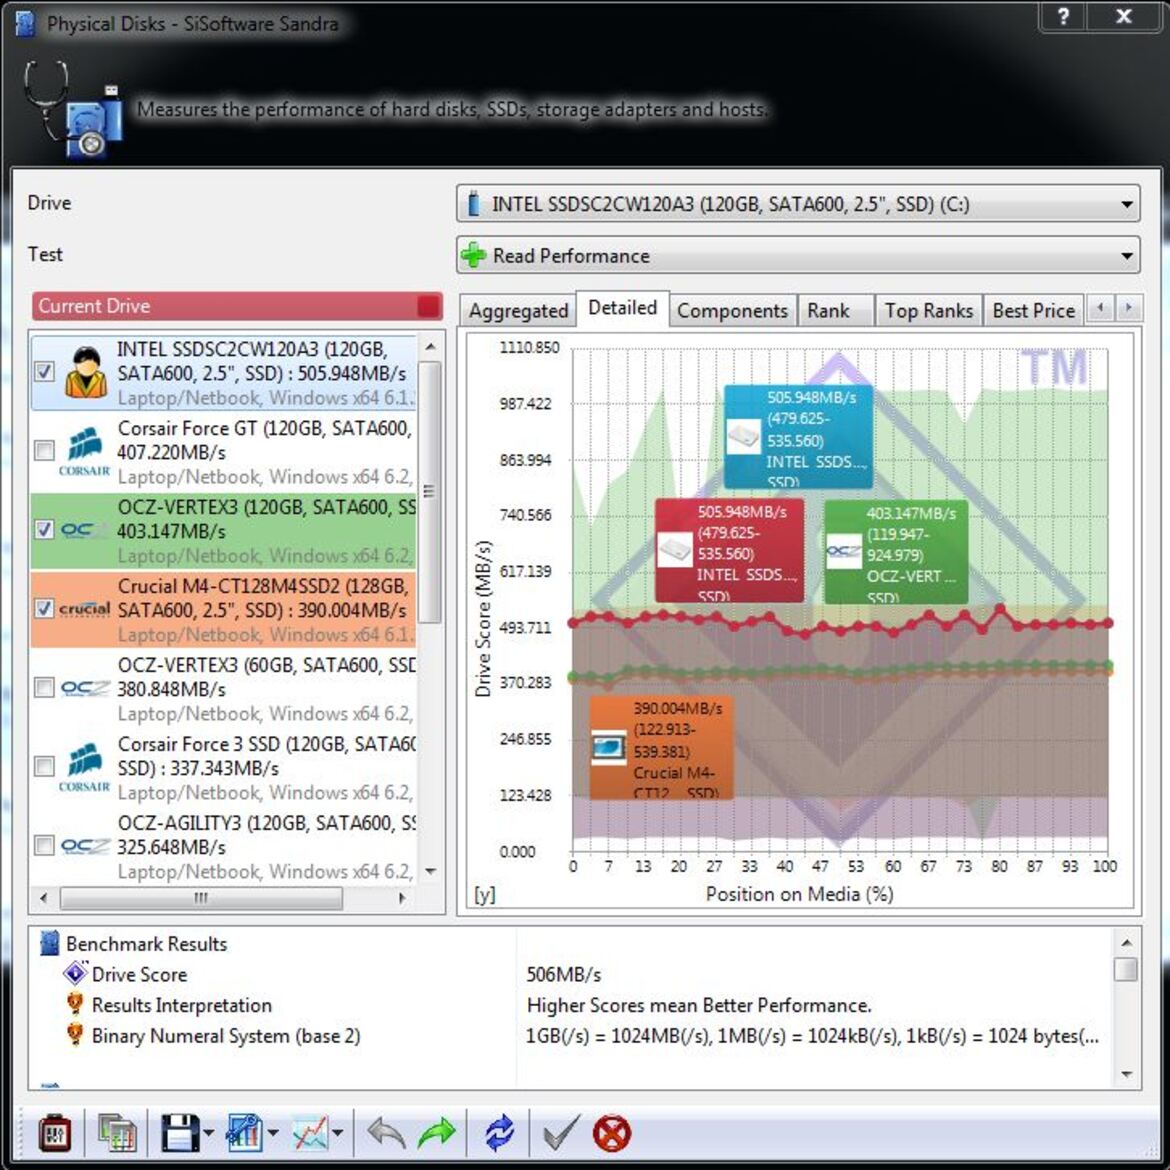View the Best Price tab
1170x1170 pixels.
pos(1034,310)
